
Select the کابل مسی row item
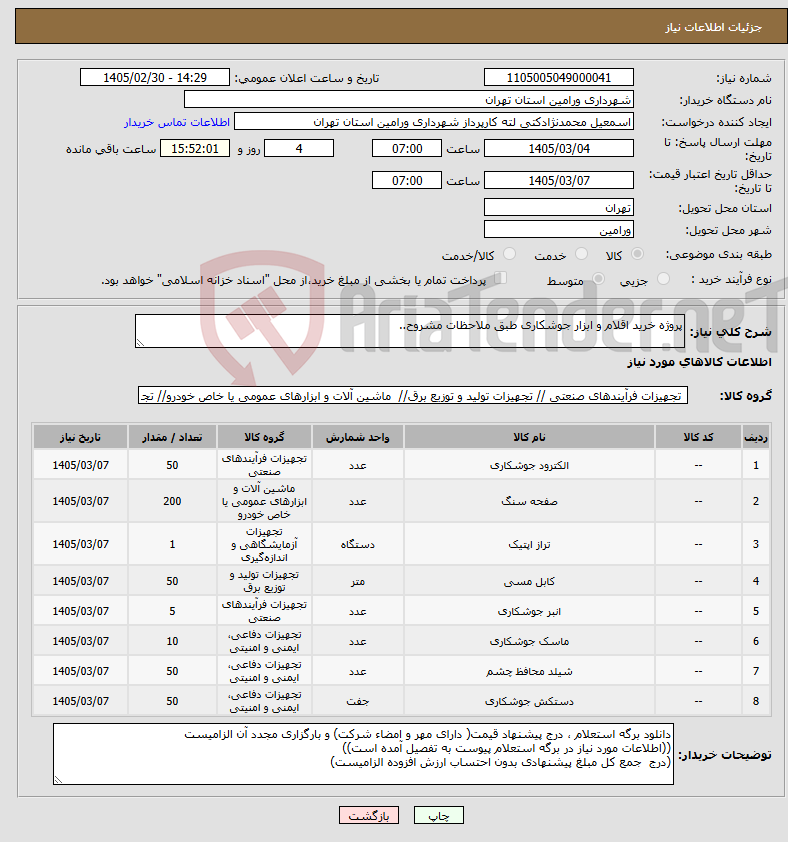tap(529, 581)
